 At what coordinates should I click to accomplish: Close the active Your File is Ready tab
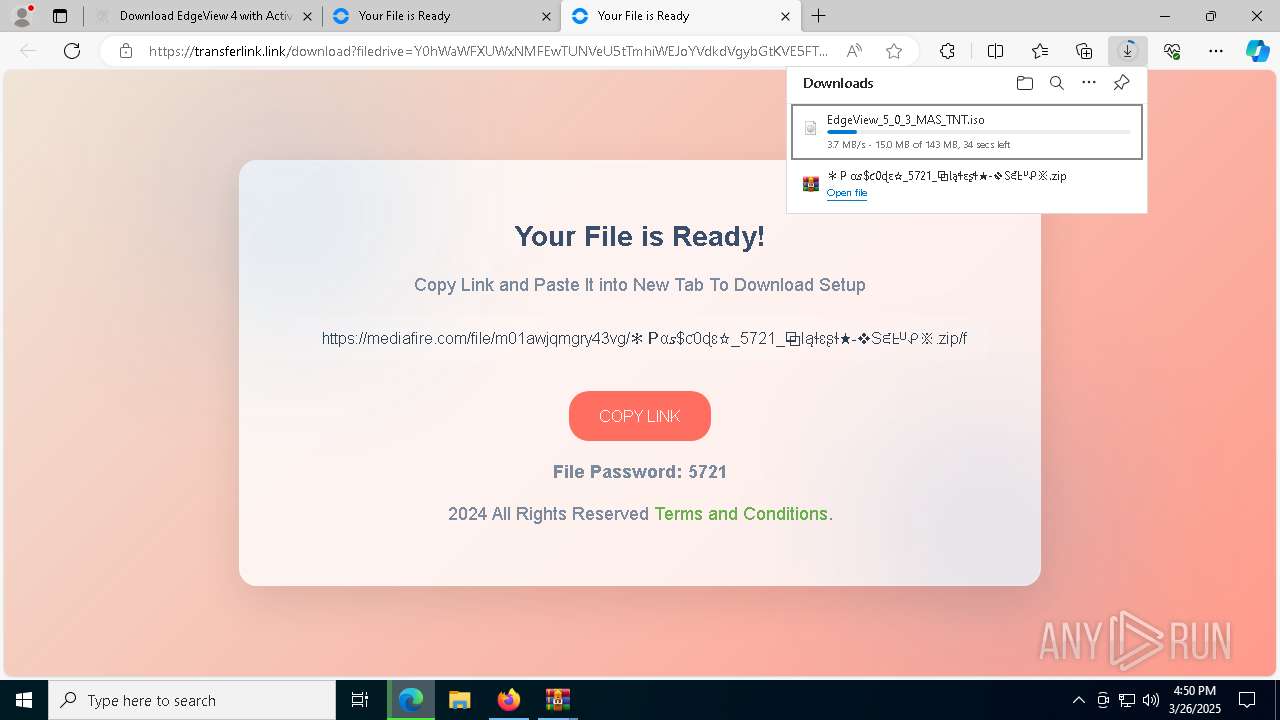pos(785,16)
